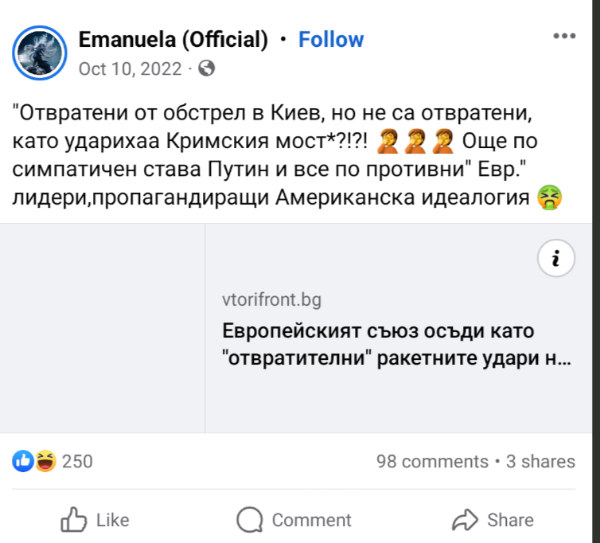Share the post using the Share arrow
This screenshot has height=543, width=600.
click(493, 519)
